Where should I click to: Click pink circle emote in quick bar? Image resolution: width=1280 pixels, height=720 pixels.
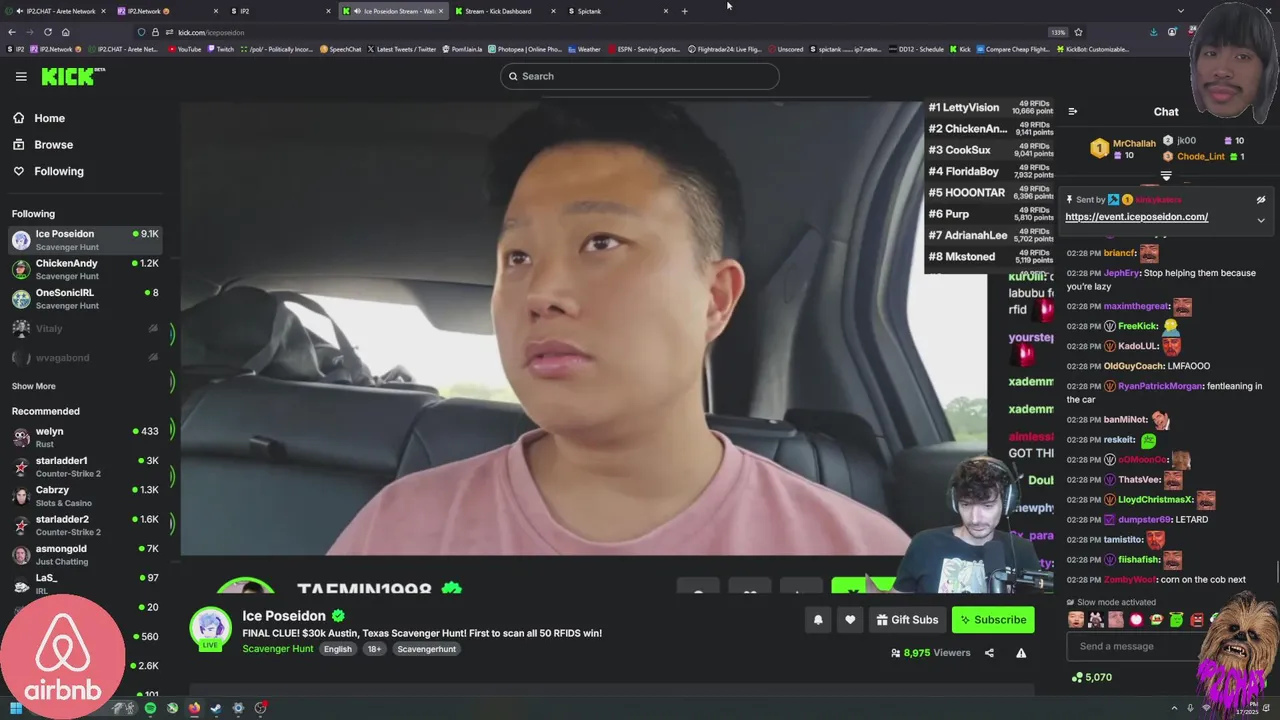[1136, 620]
